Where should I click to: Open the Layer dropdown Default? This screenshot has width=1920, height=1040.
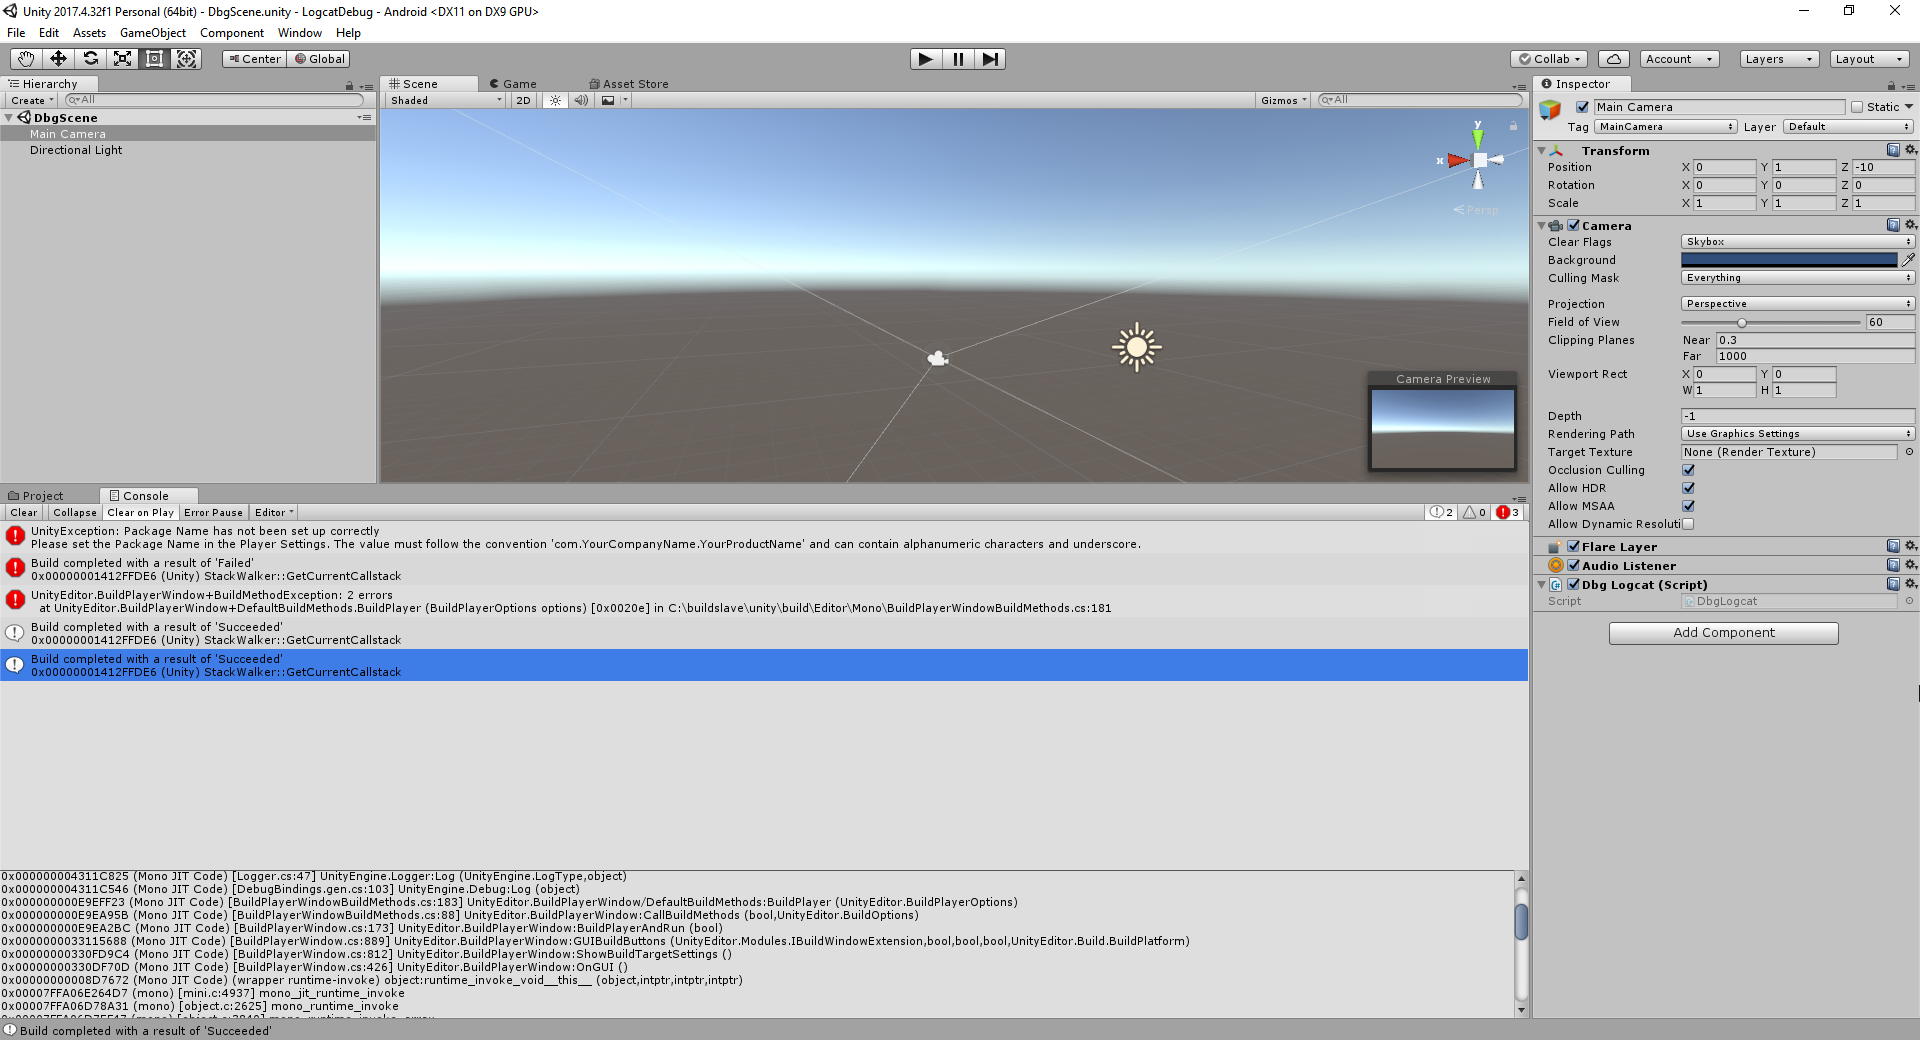1849,127
